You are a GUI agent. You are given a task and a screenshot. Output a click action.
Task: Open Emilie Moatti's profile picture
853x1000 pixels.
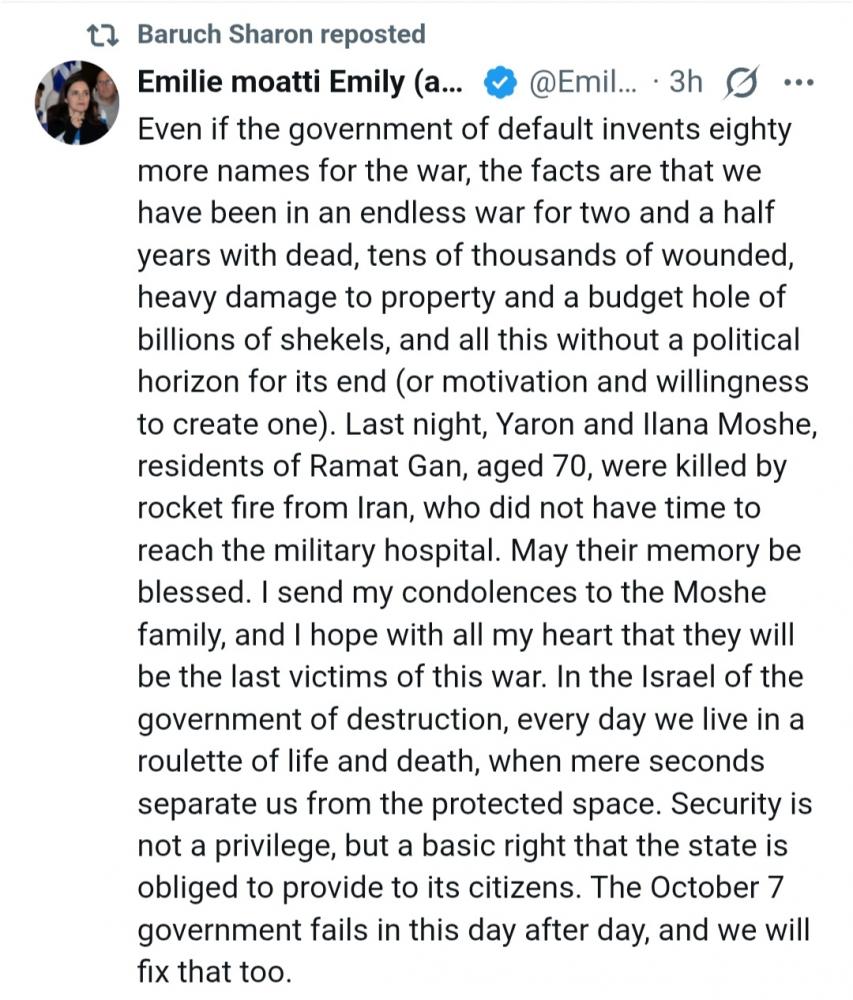tap(77, 103)
